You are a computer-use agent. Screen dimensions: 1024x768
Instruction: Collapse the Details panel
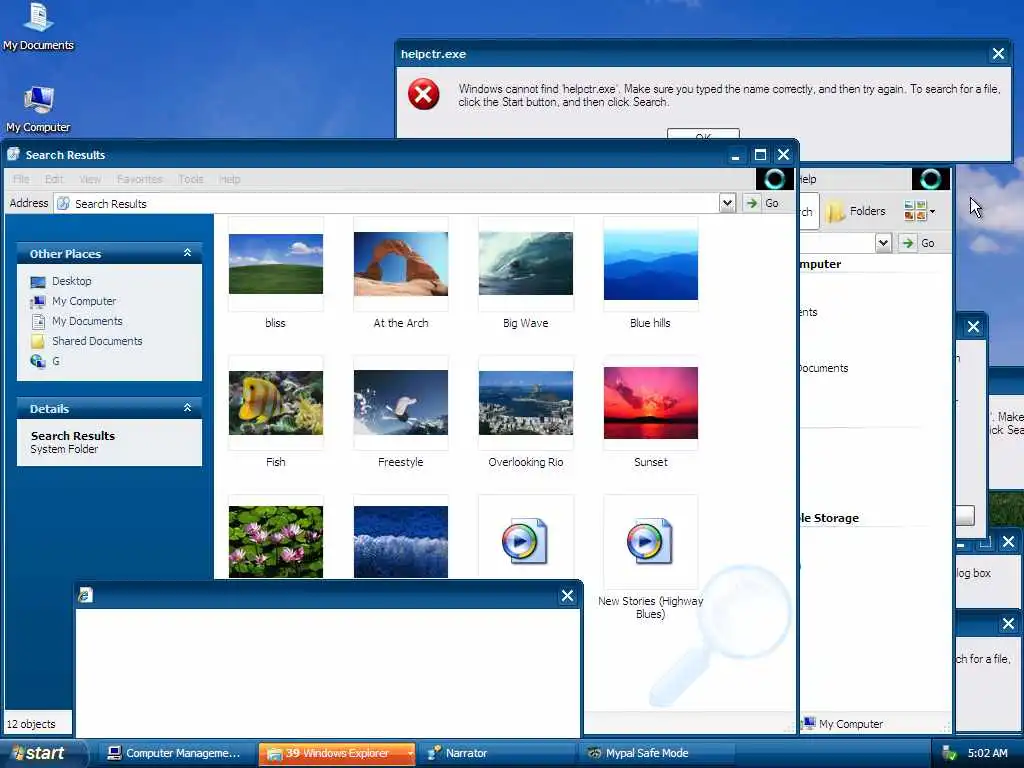coord(187,408)
